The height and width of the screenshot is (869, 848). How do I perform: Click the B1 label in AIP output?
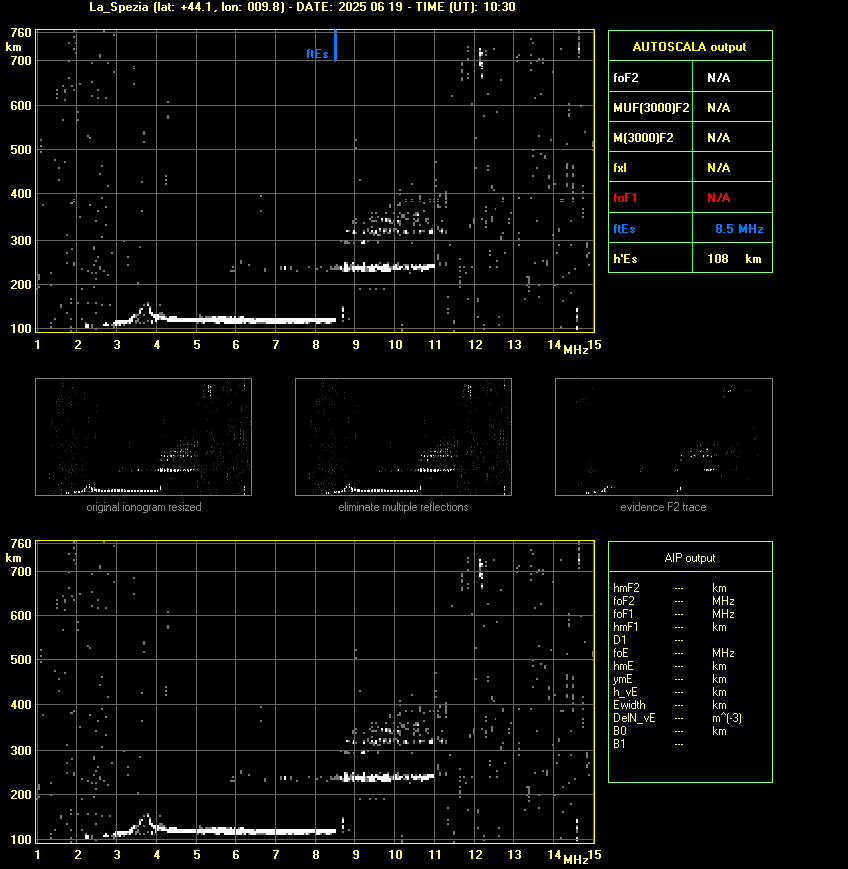click(620, 744)
